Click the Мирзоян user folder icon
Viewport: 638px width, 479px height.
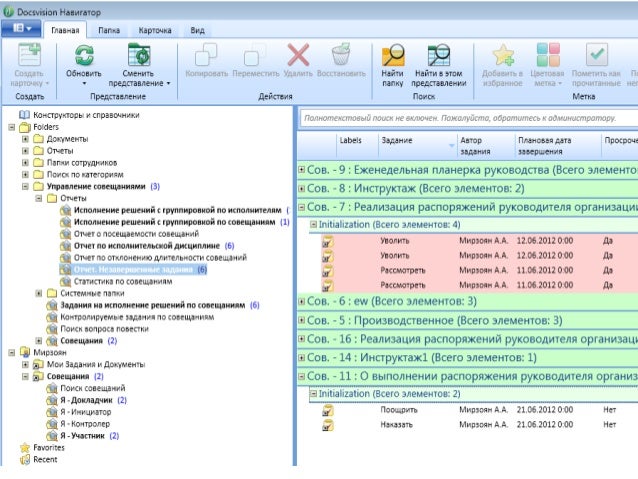point(25,352)
